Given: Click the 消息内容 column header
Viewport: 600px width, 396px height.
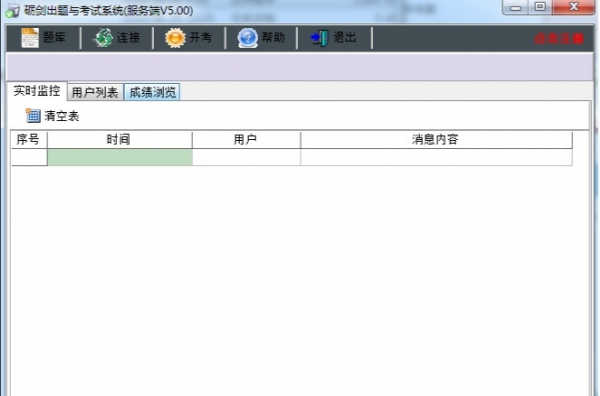Looking at the screenshot, I should (437, 140).
